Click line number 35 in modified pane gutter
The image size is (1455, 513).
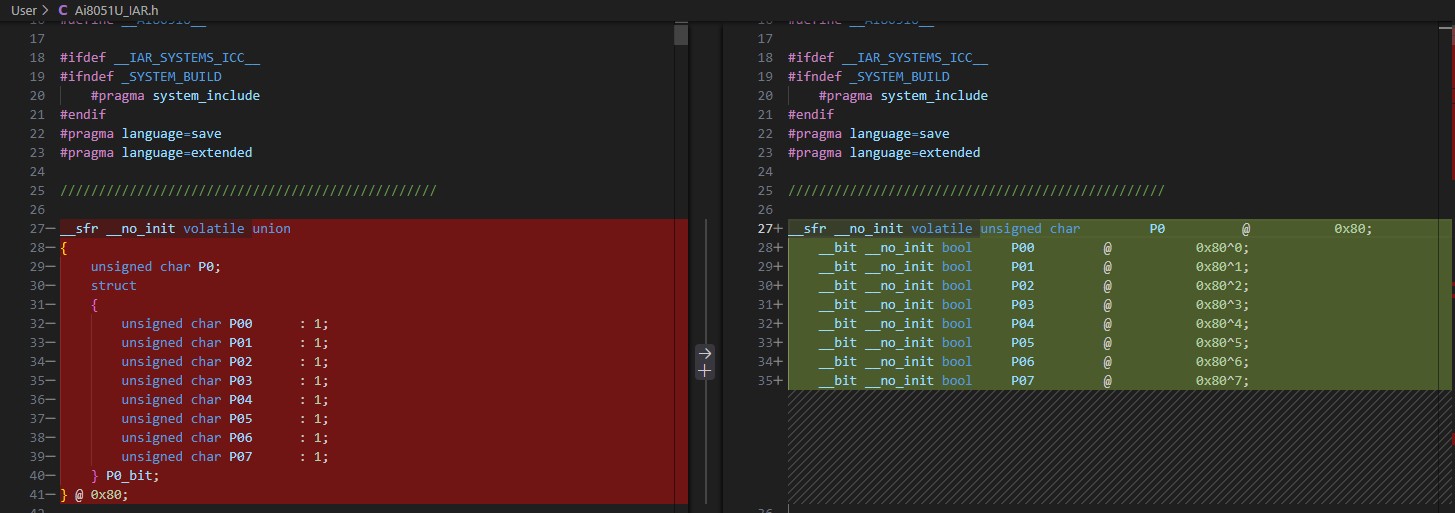click(x=765, y=381)
